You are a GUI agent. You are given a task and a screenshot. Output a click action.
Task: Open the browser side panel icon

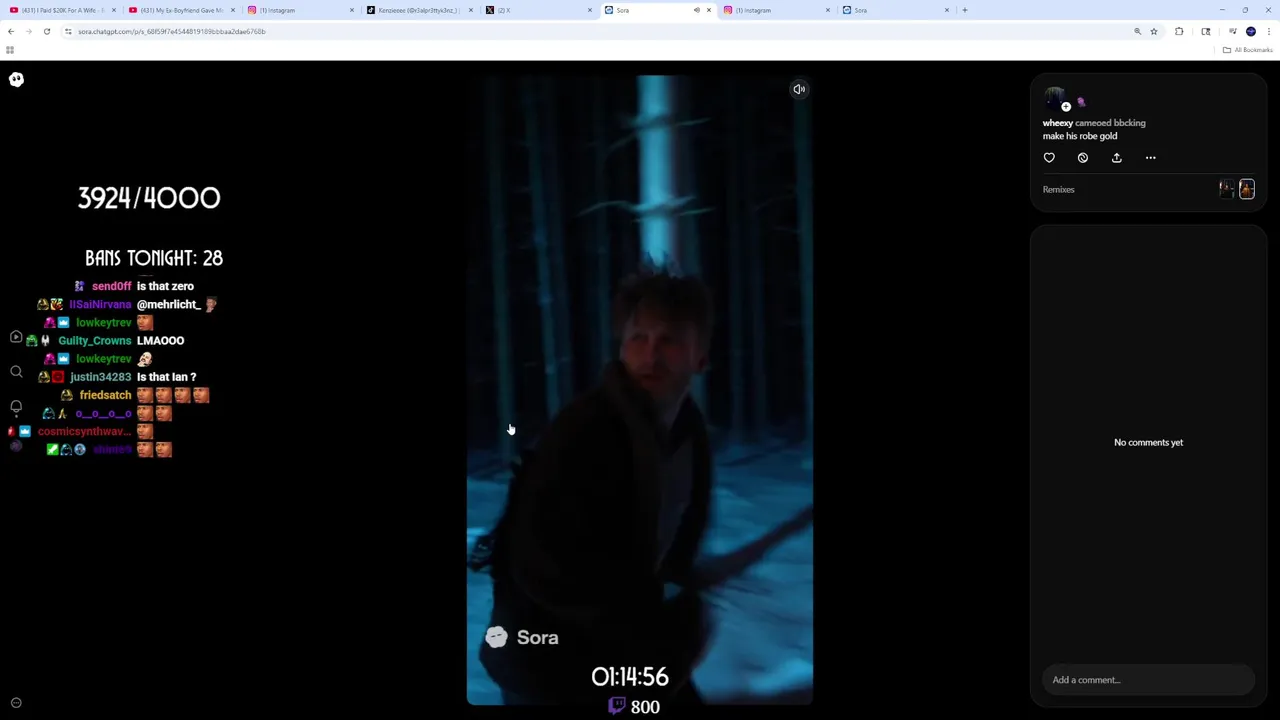(1206, 31)
